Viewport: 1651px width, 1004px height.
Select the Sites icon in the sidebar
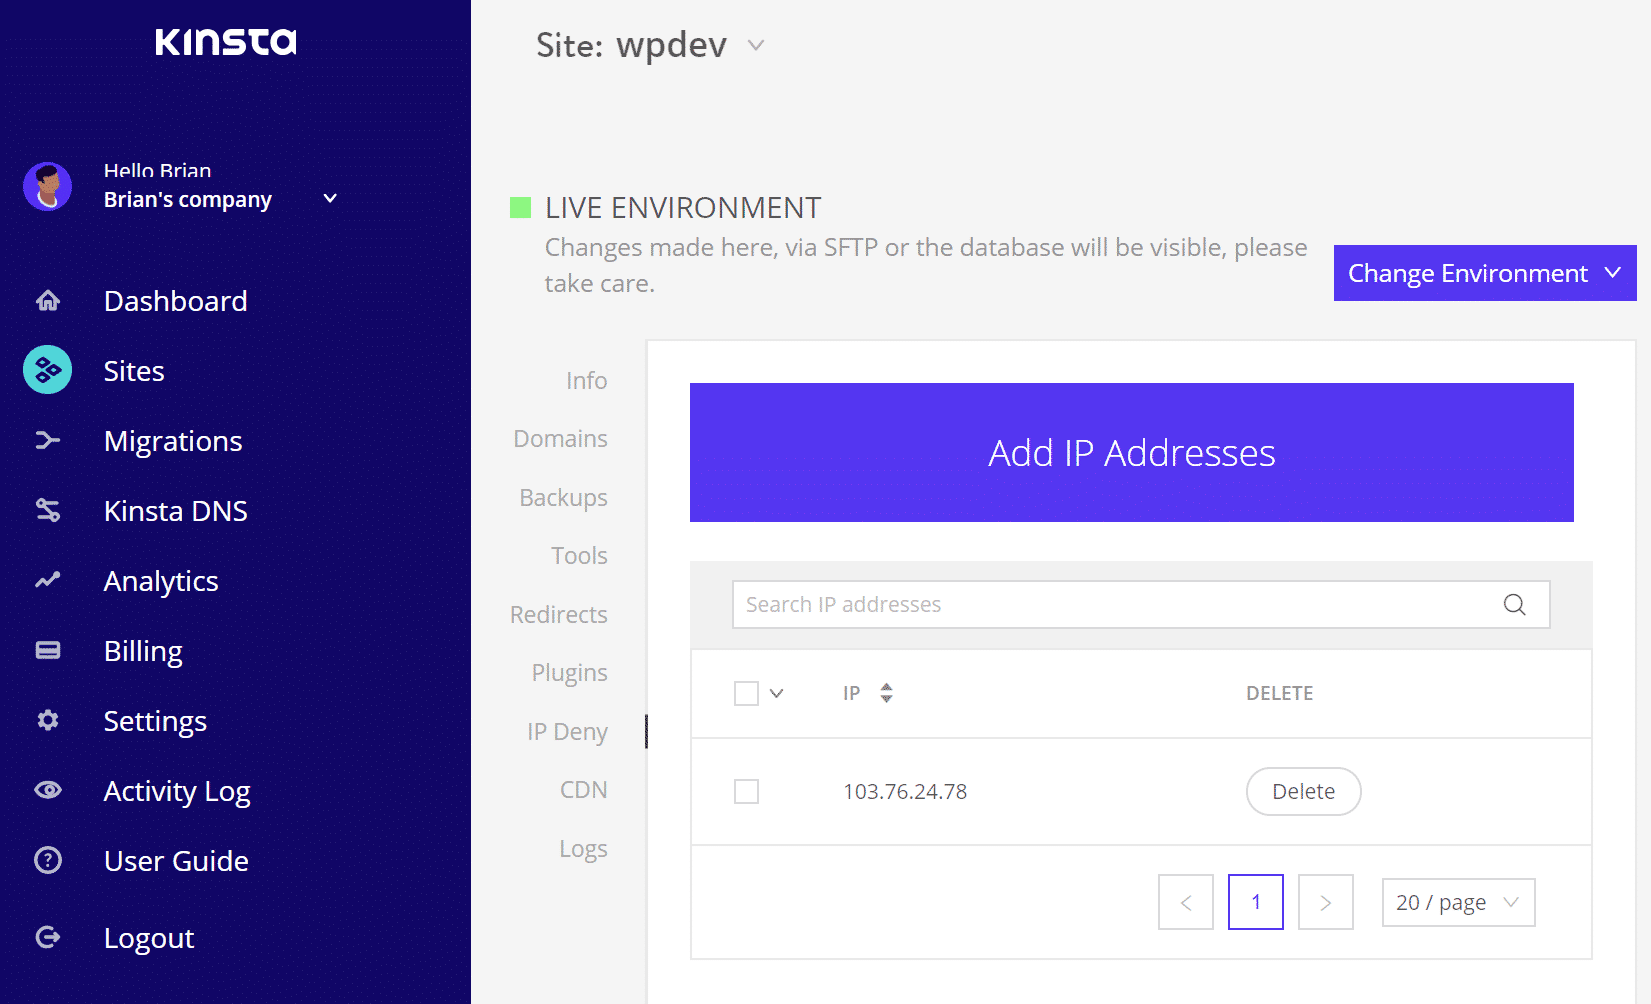[x=47, y=370]
